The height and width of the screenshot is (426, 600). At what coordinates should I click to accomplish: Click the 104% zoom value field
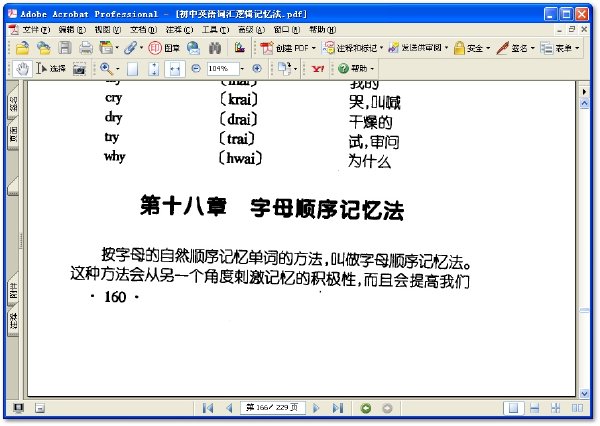tap(223, 69)
